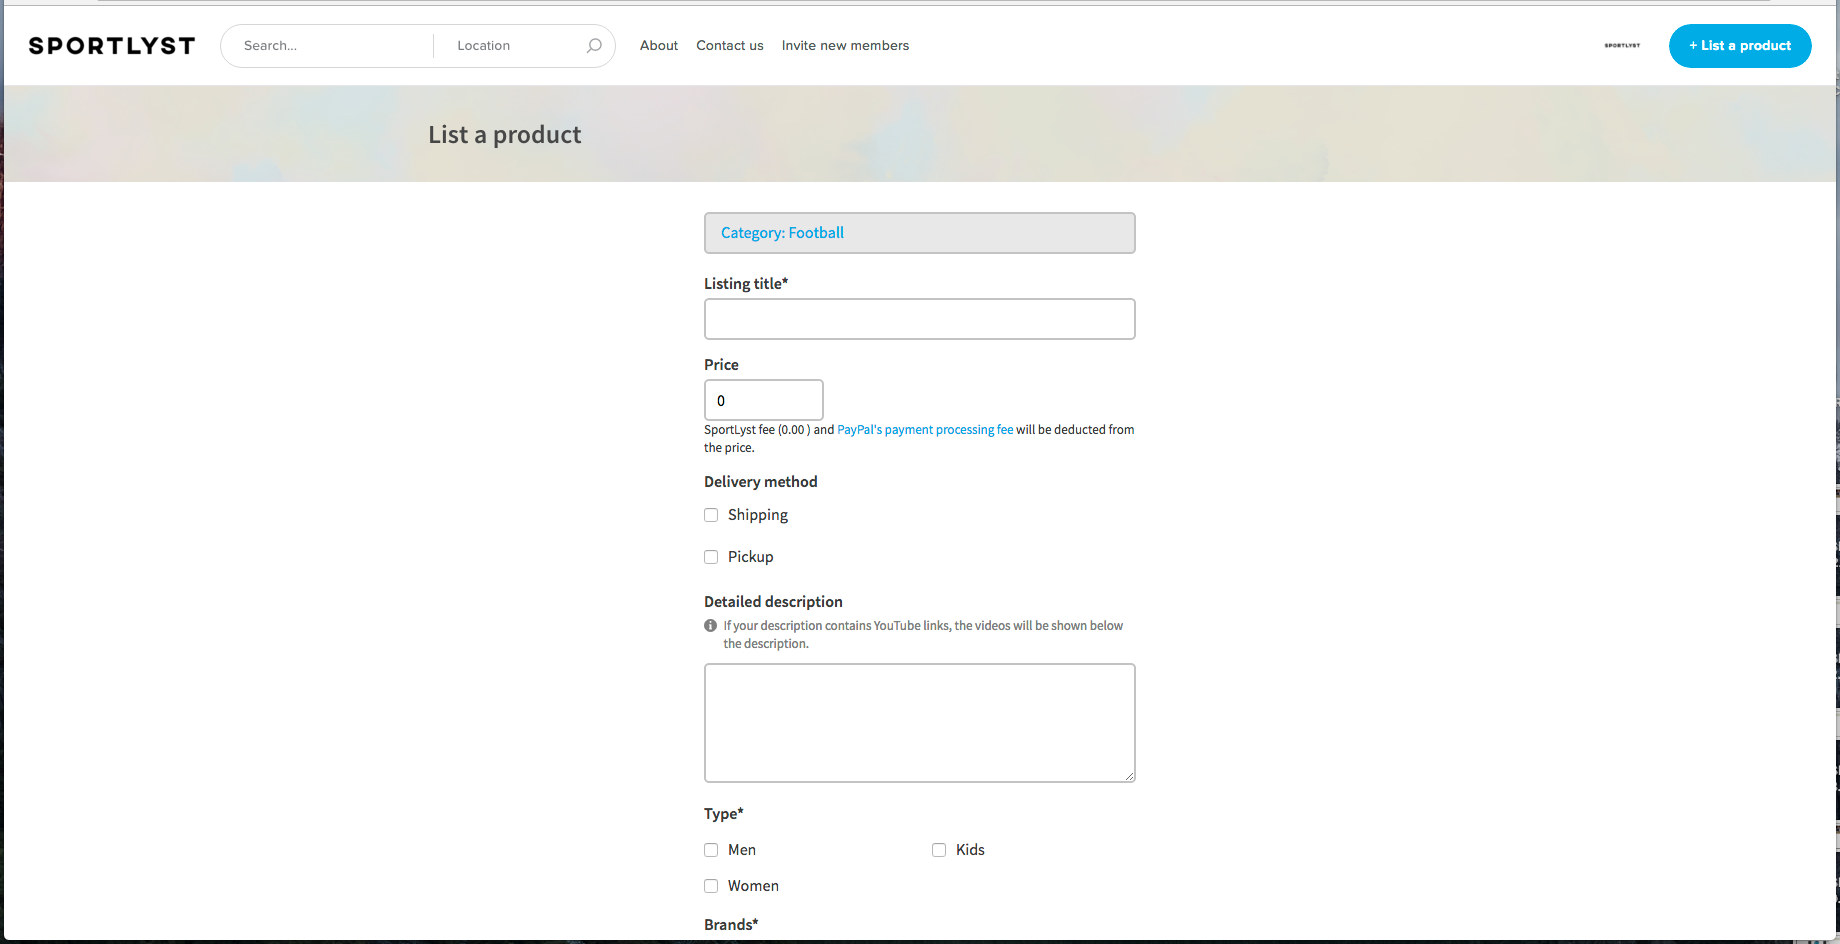
Task: Tick the Pickup checkbox
Action: (x=711, y=557)
